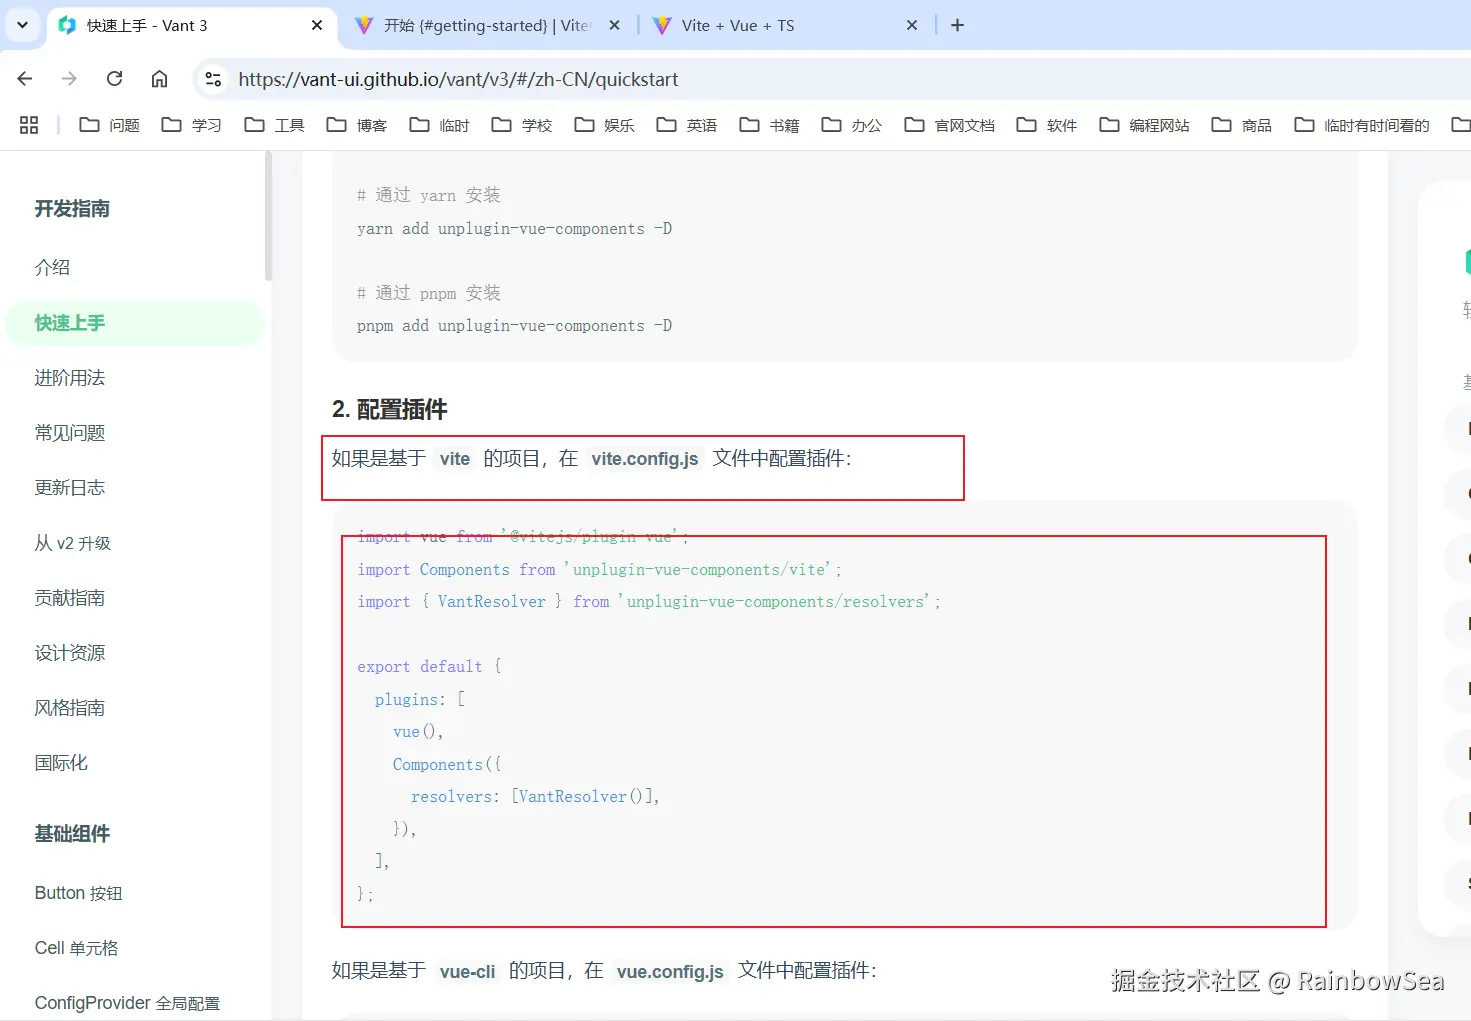
Task: Open the 娱乐 bookmark folder
Action: coord(605,125)
